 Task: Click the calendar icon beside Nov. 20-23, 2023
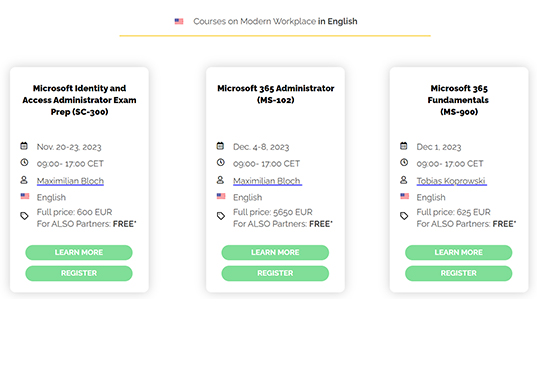pos(24,146)
